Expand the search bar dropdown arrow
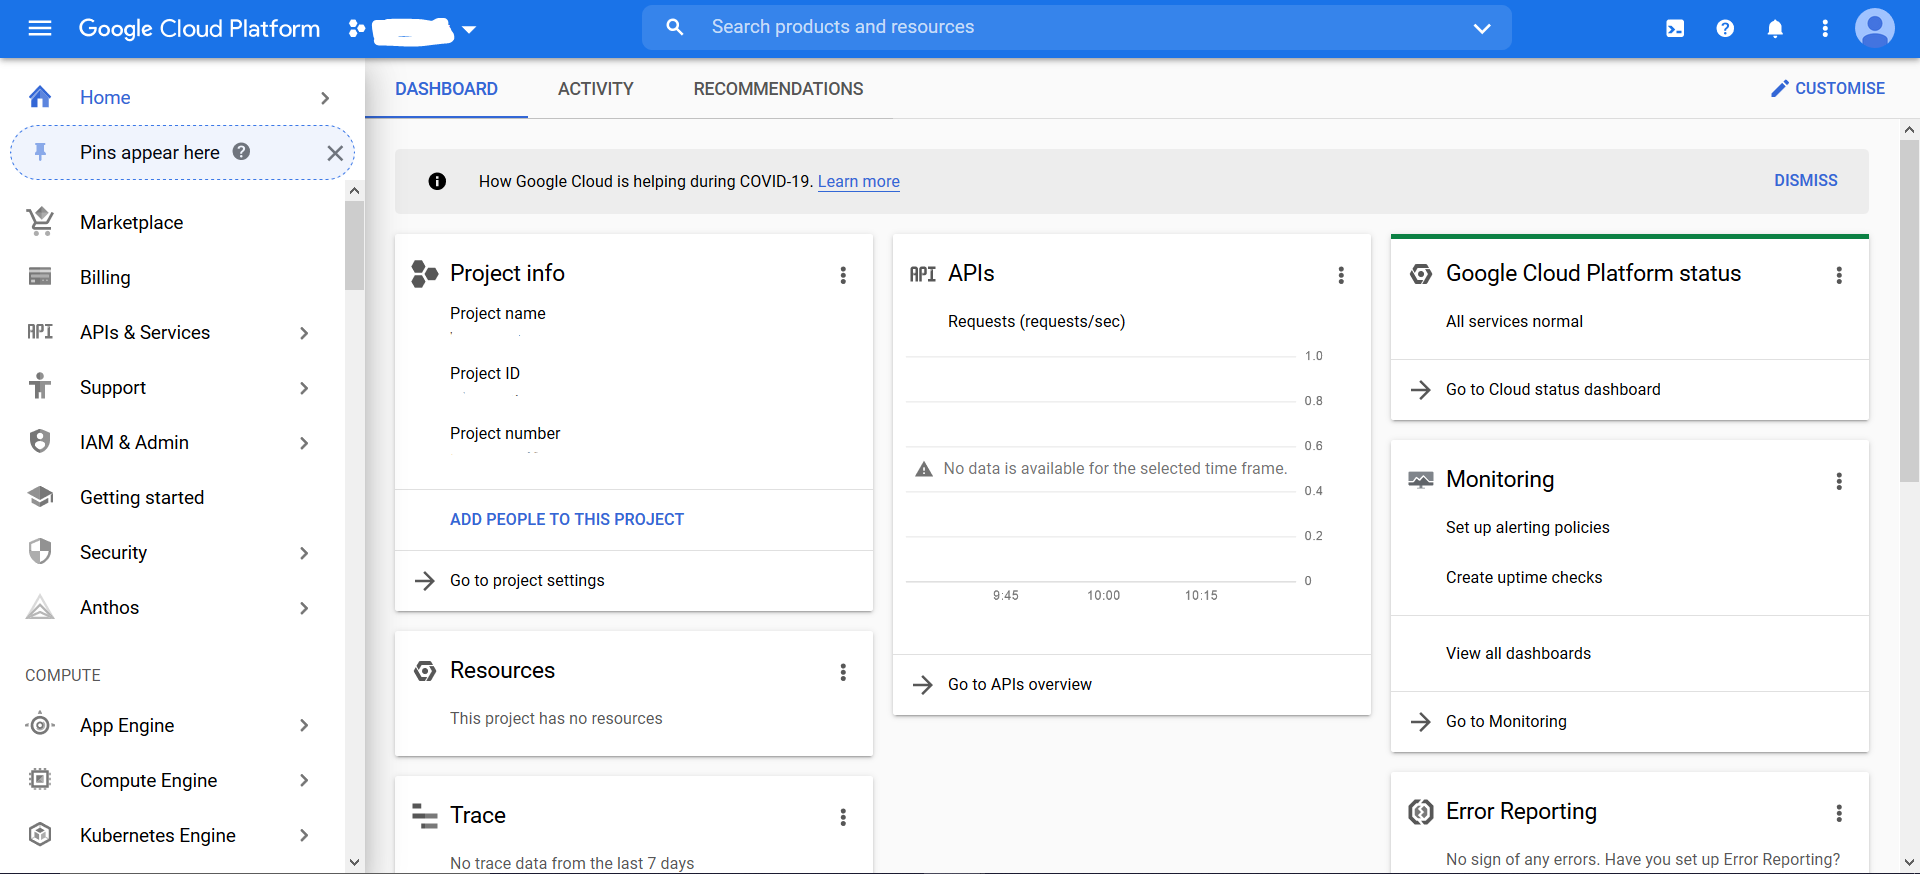 [1482, 28]
